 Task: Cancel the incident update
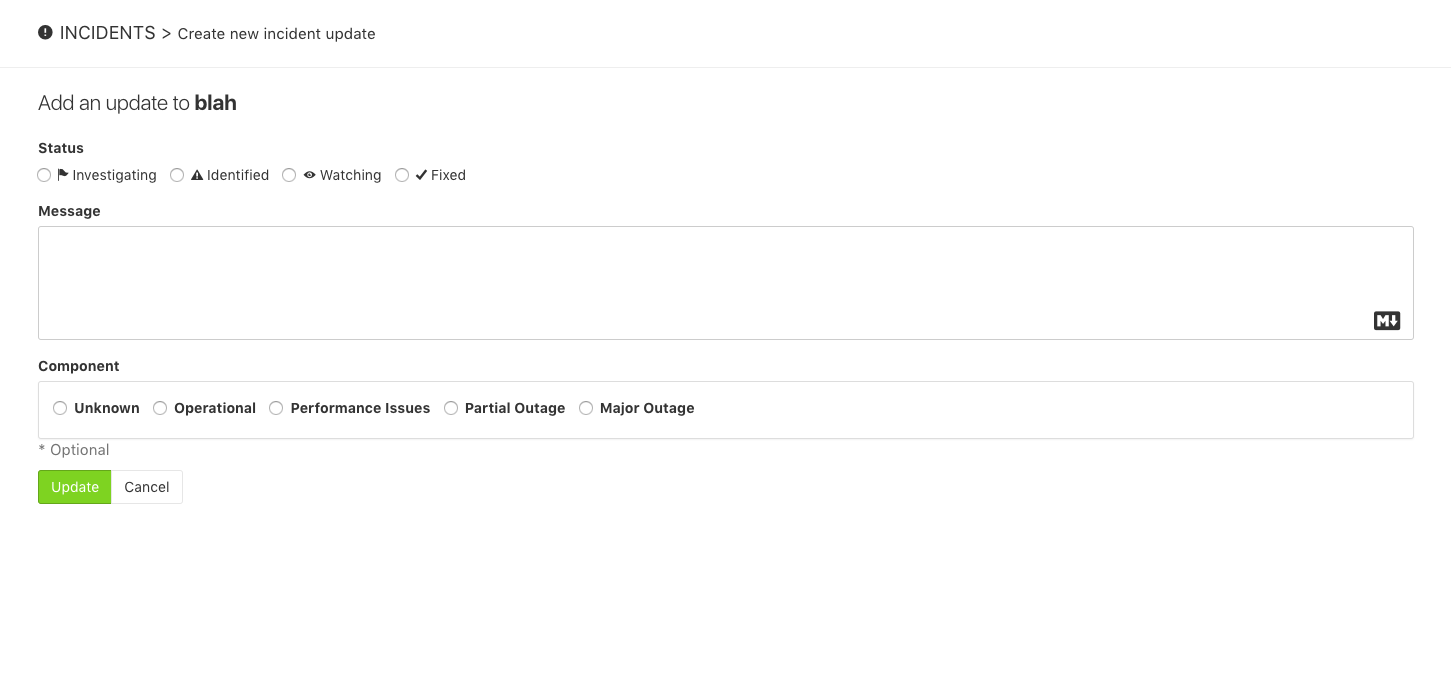pos(146,487)
